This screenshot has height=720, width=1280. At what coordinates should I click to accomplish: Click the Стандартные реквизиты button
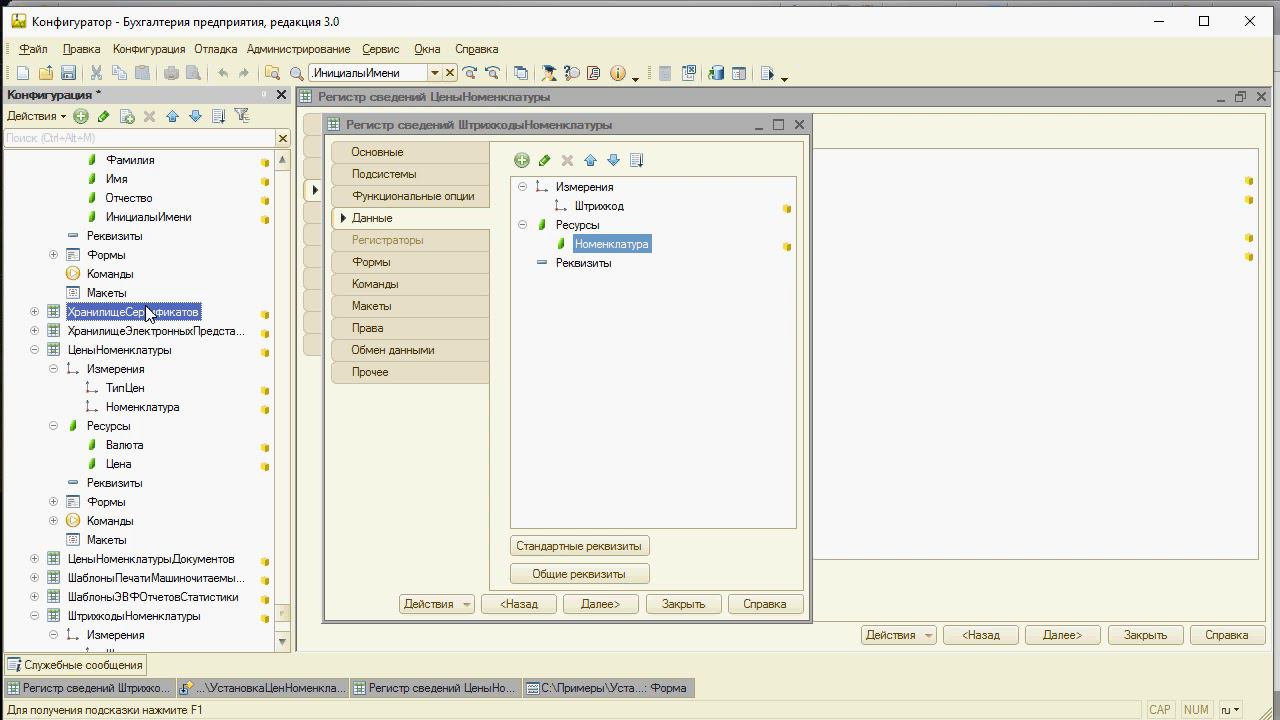pos(579,546)
